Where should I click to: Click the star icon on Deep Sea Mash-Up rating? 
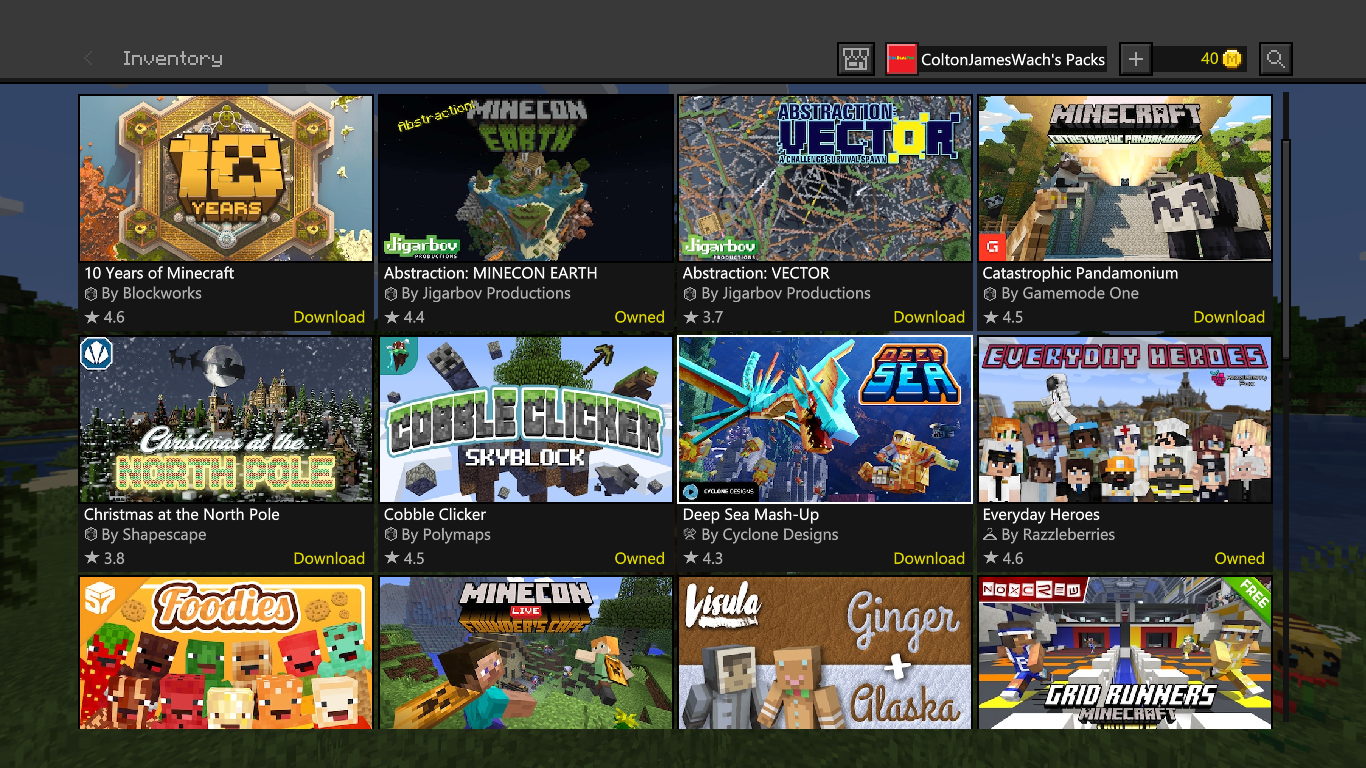[691, 559]
